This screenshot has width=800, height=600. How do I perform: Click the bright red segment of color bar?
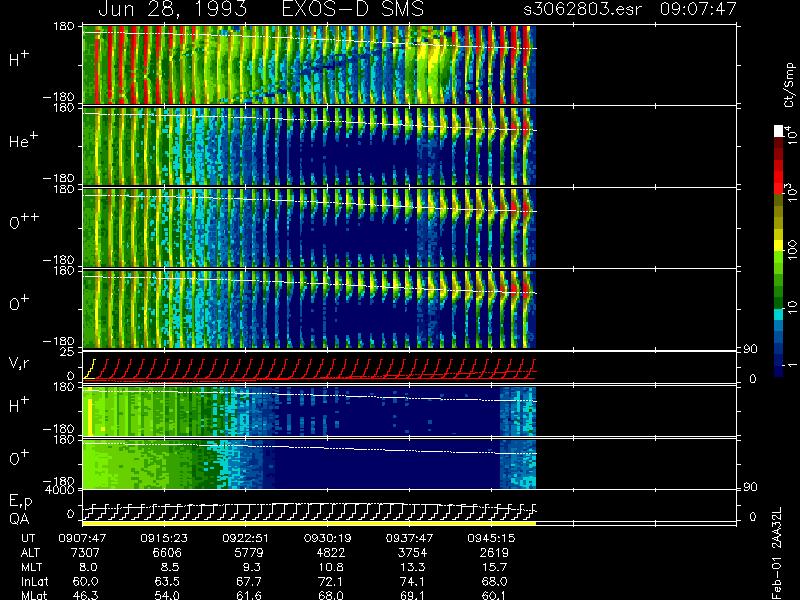(x=779, y=176)
